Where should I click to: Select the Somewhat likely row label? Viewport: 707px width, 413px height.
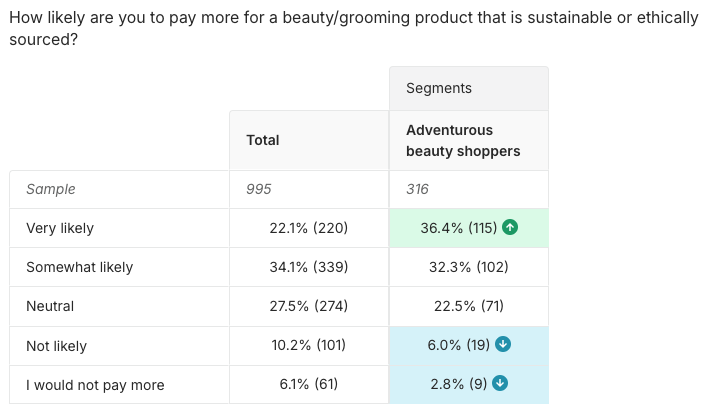(79, 267)
